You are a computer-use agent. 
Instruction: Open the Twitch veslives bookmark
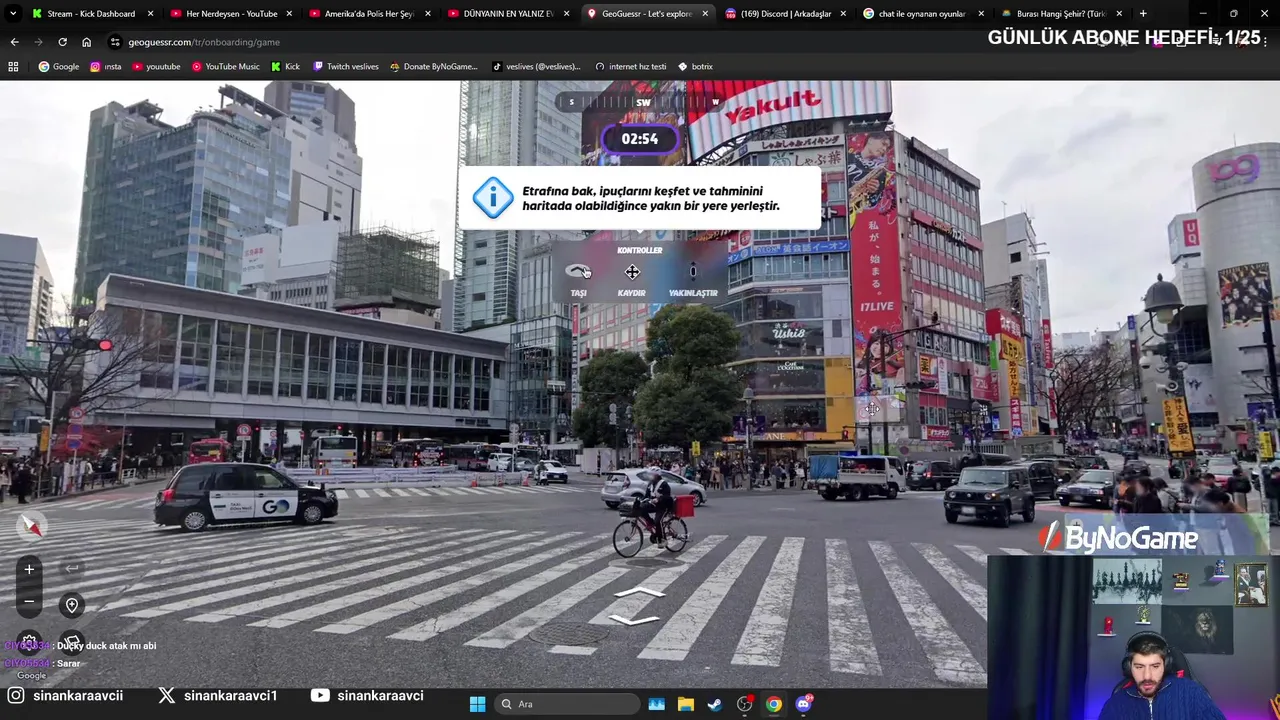346,67
